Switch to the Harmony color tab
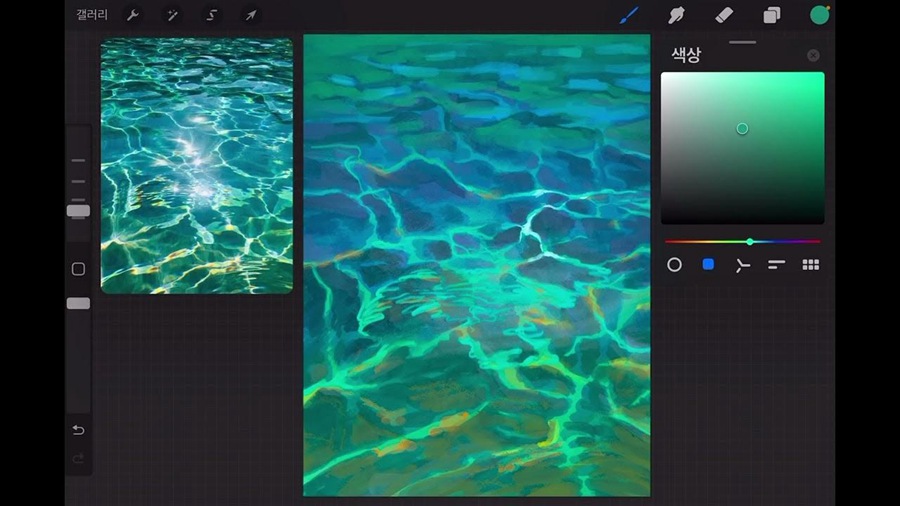 click(742, 265)
